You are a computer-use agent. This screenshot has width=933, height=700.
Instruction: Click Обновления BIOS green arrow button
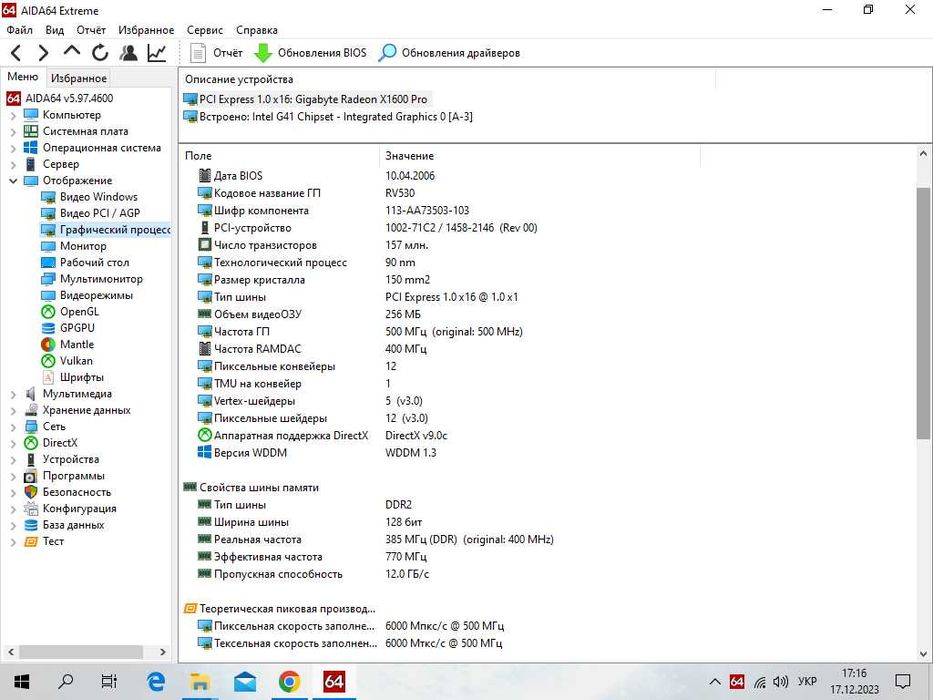(x=311, y=53)
